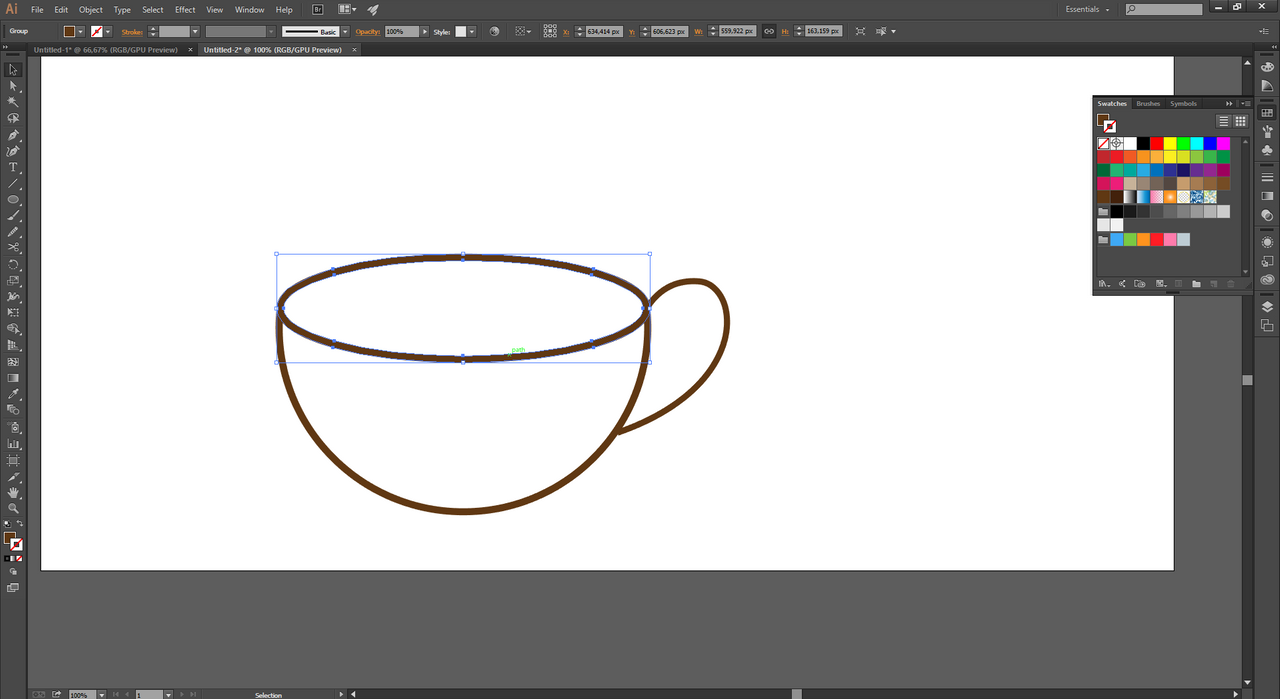This screenshot has width=1280, height=699.
Task: Open the File menu
Action: point(37,9)
